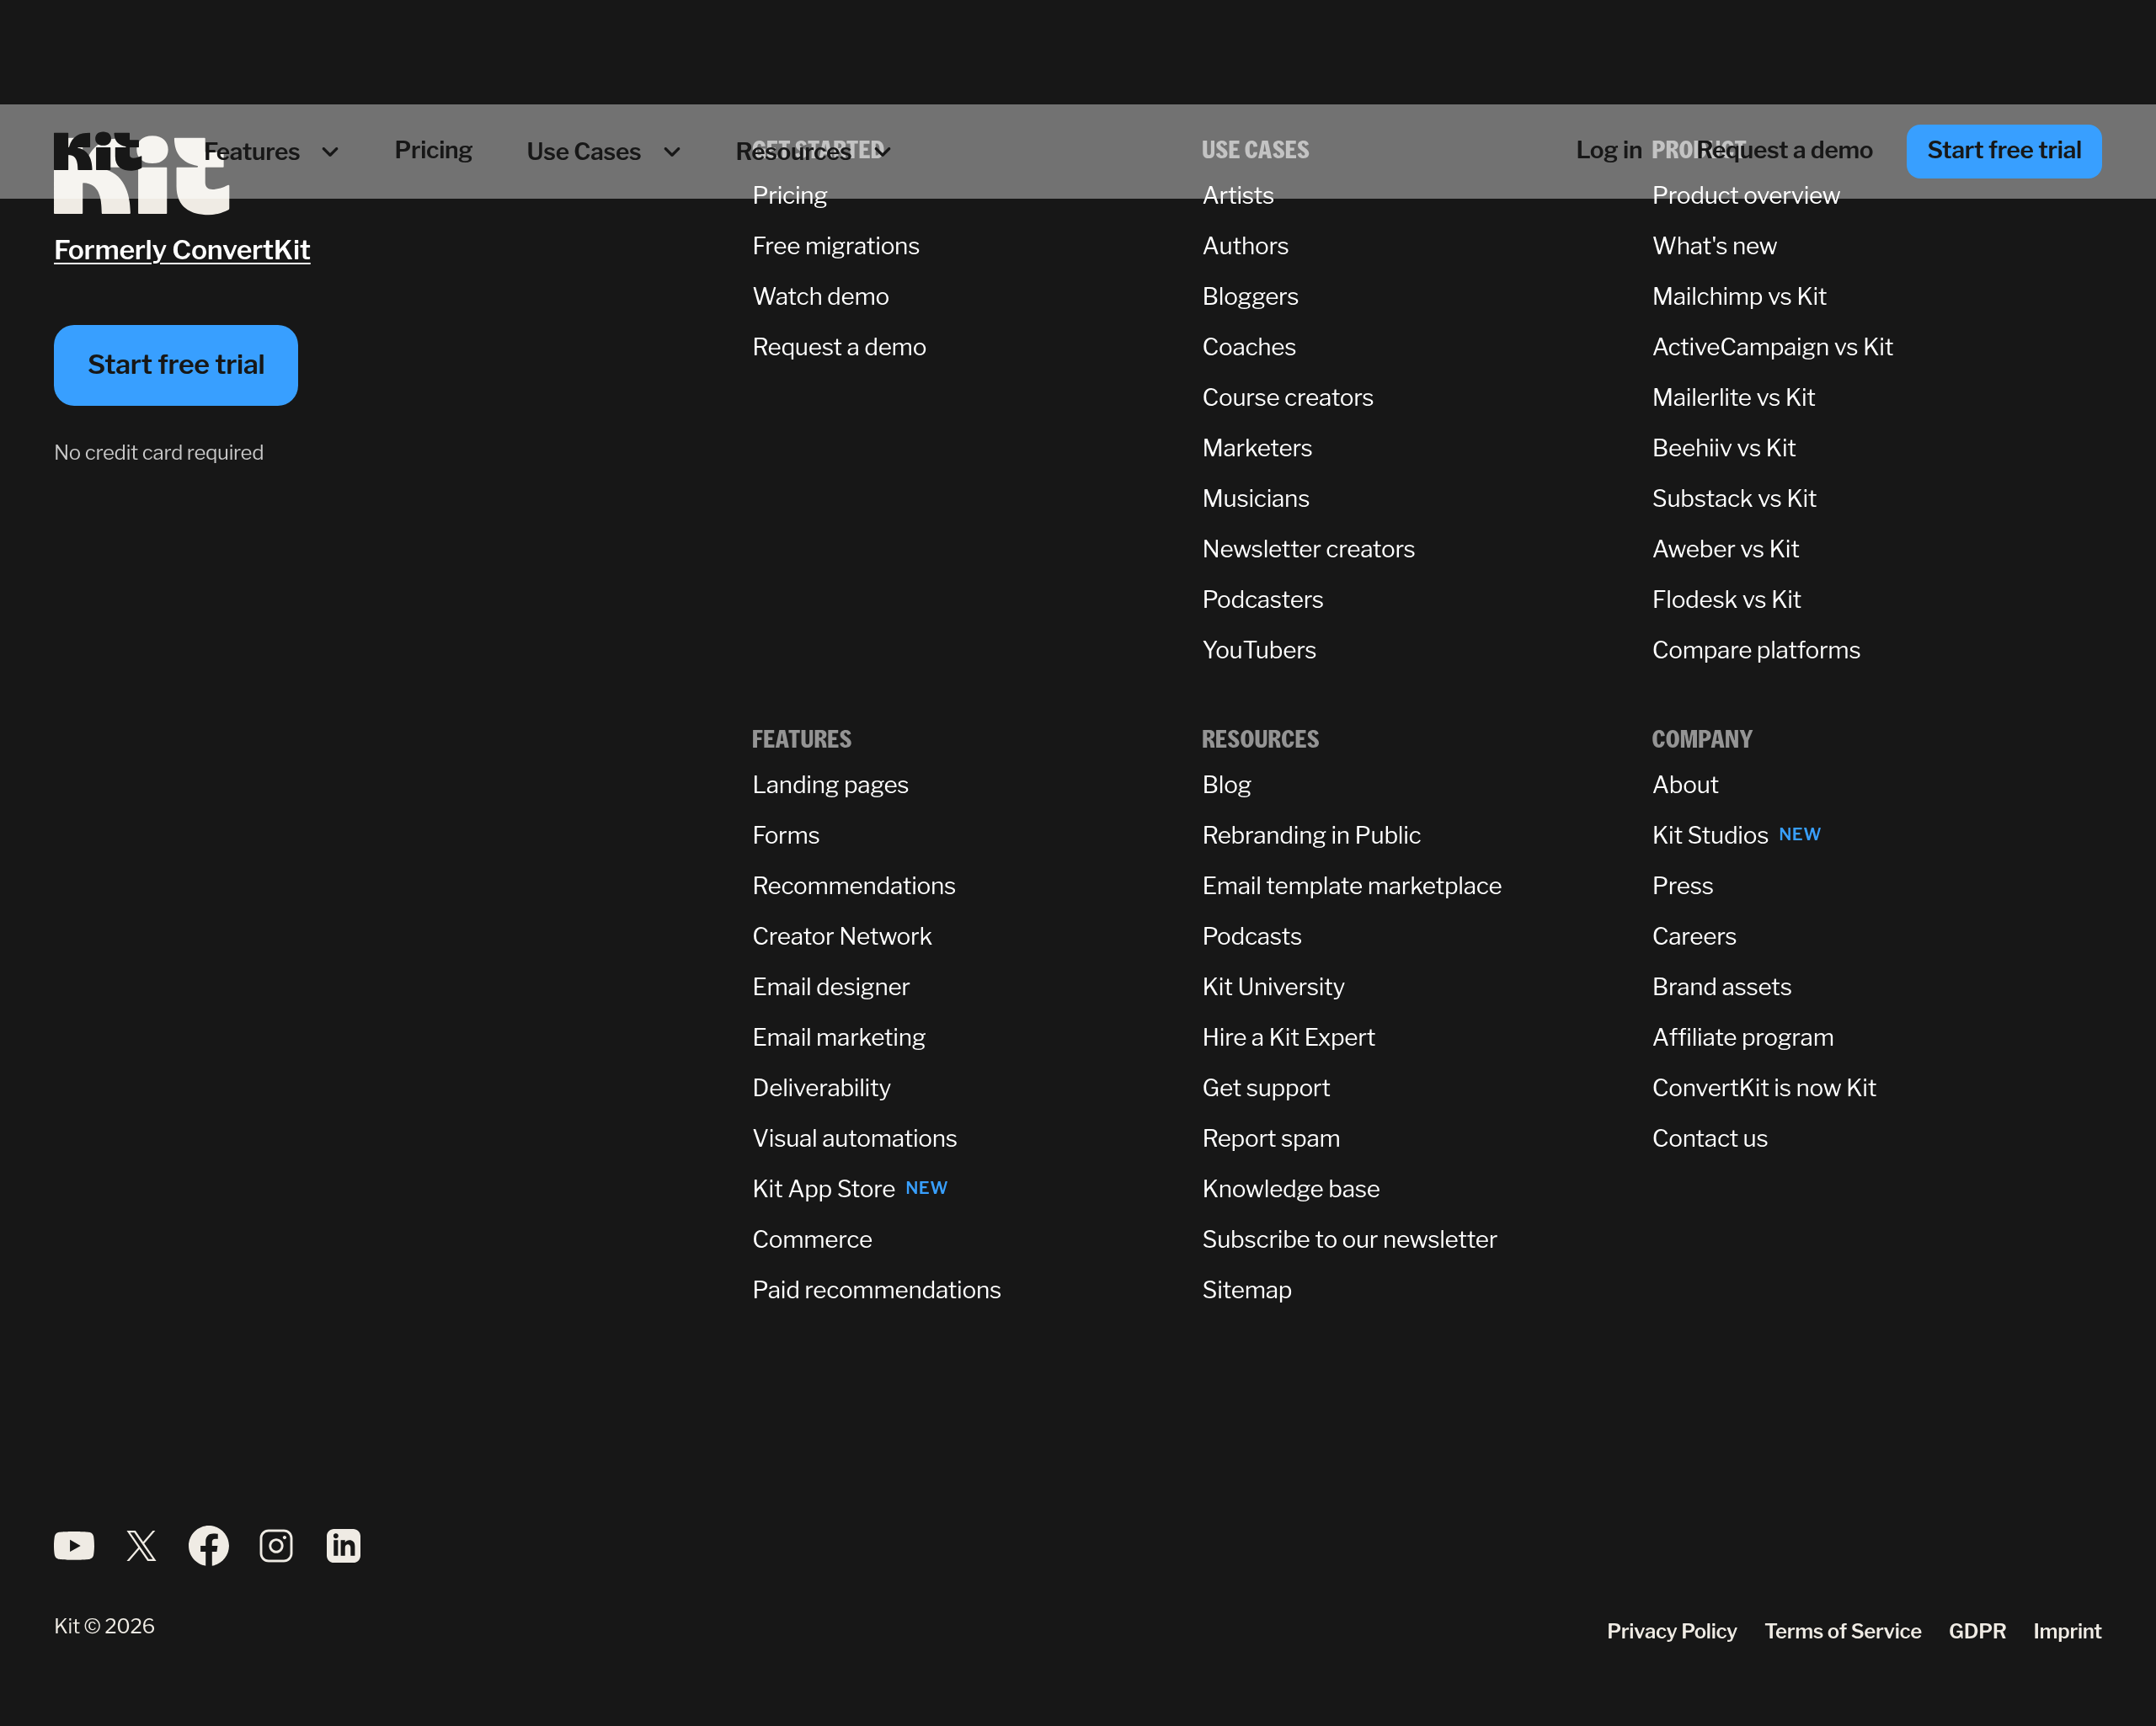The image size is (2156, 1726).
Task: Open the LinkedIn social icon
Action: (343, 1545)
